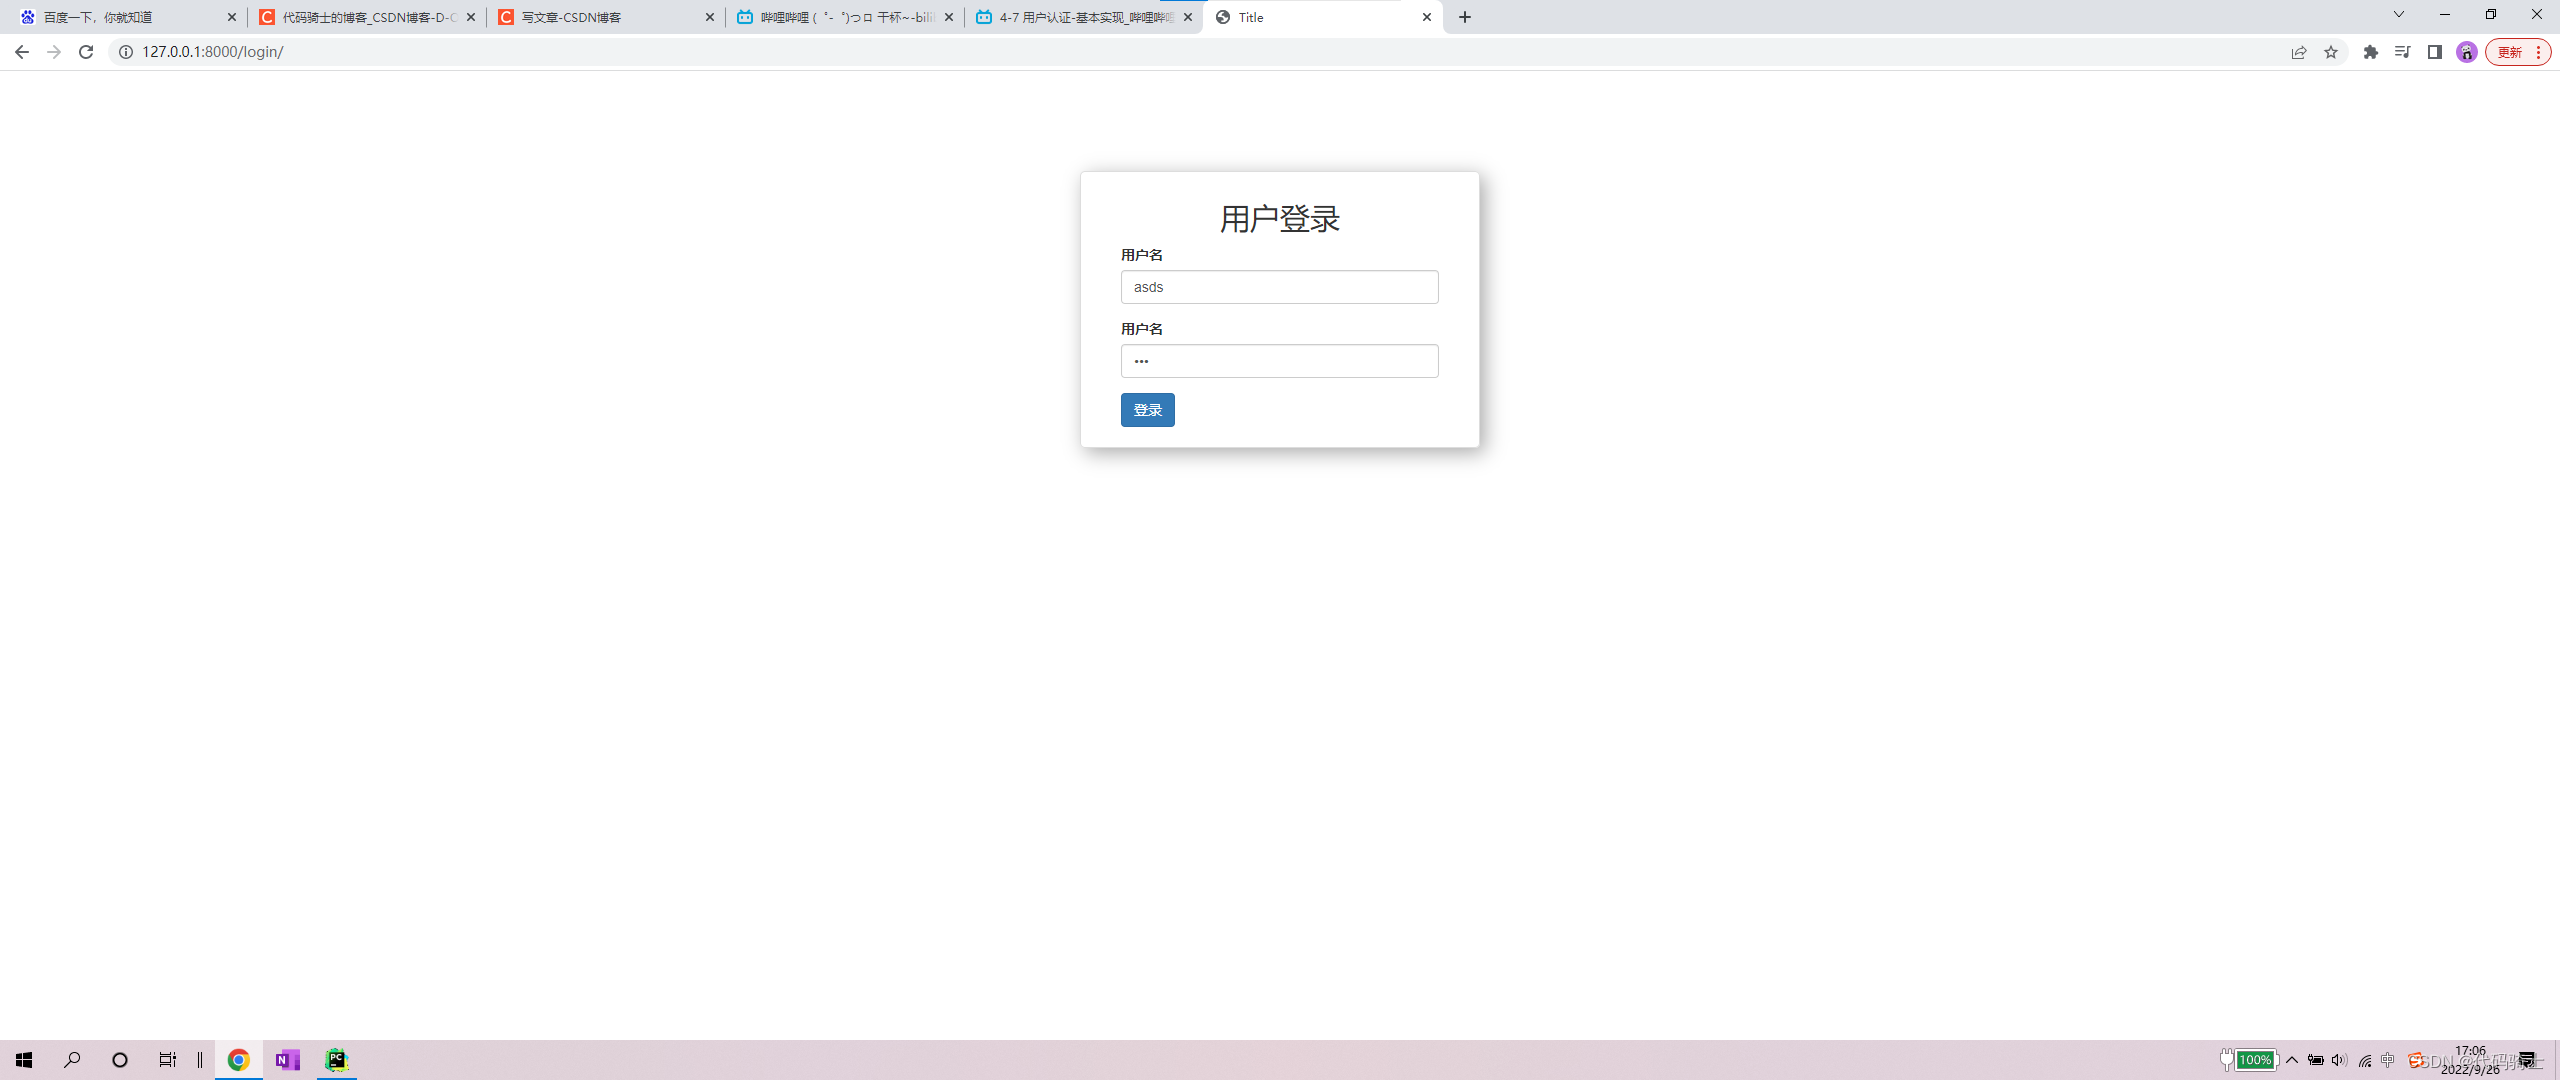Switch to 百度一下 tab
The width and height of the screenshot is (2560, 1080).
coord(128,17)
